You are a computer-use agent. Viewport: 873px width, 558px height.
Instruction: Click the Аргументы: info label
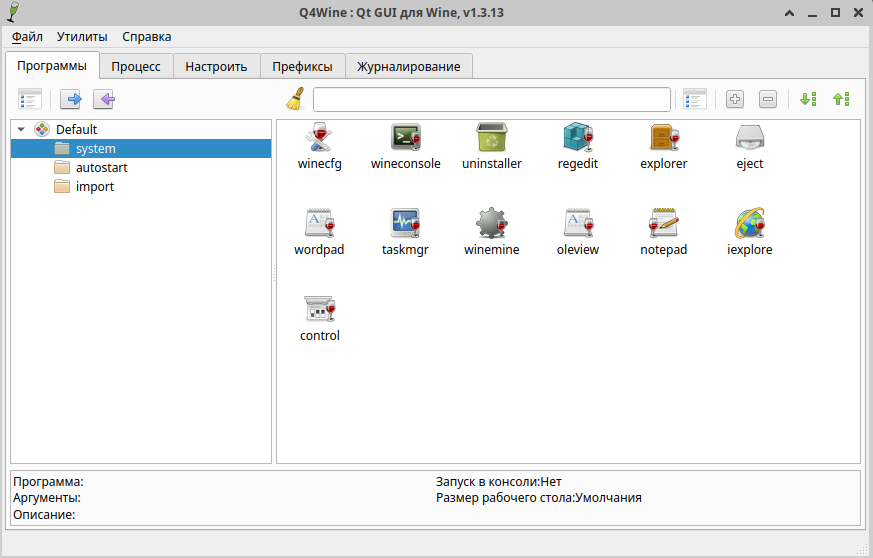(x=47, y=498)
